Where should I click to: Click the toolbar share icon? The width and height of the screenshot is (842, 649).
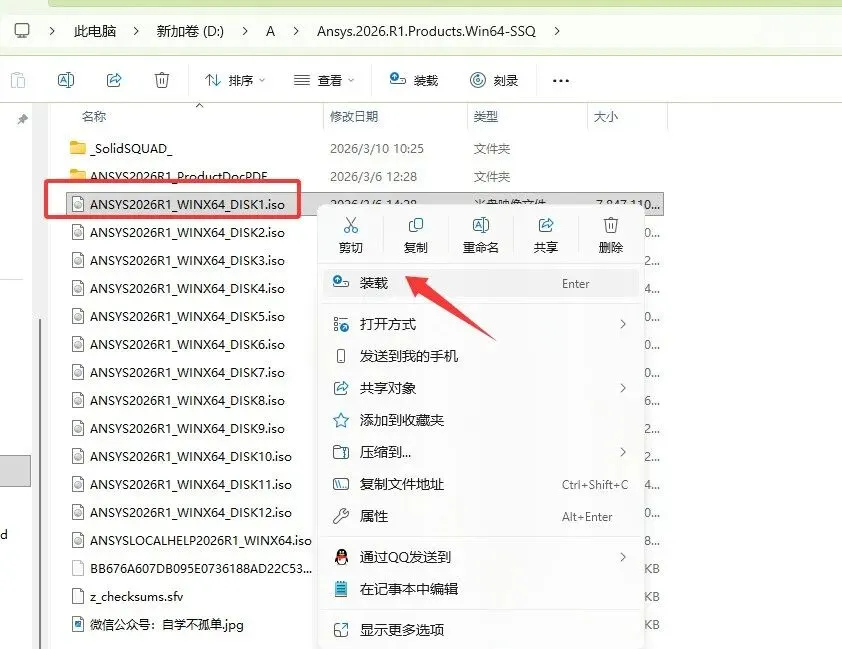pyautogui.click(x=114, y=80)
